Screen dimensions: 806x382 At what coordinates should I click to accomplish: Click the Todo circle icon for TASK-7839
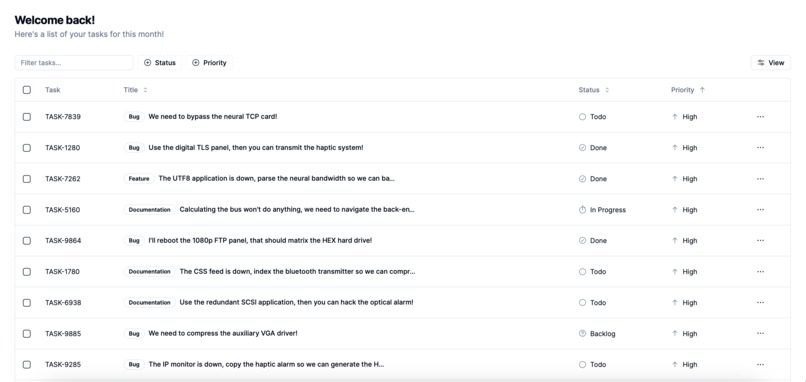[x=582, y=117]
